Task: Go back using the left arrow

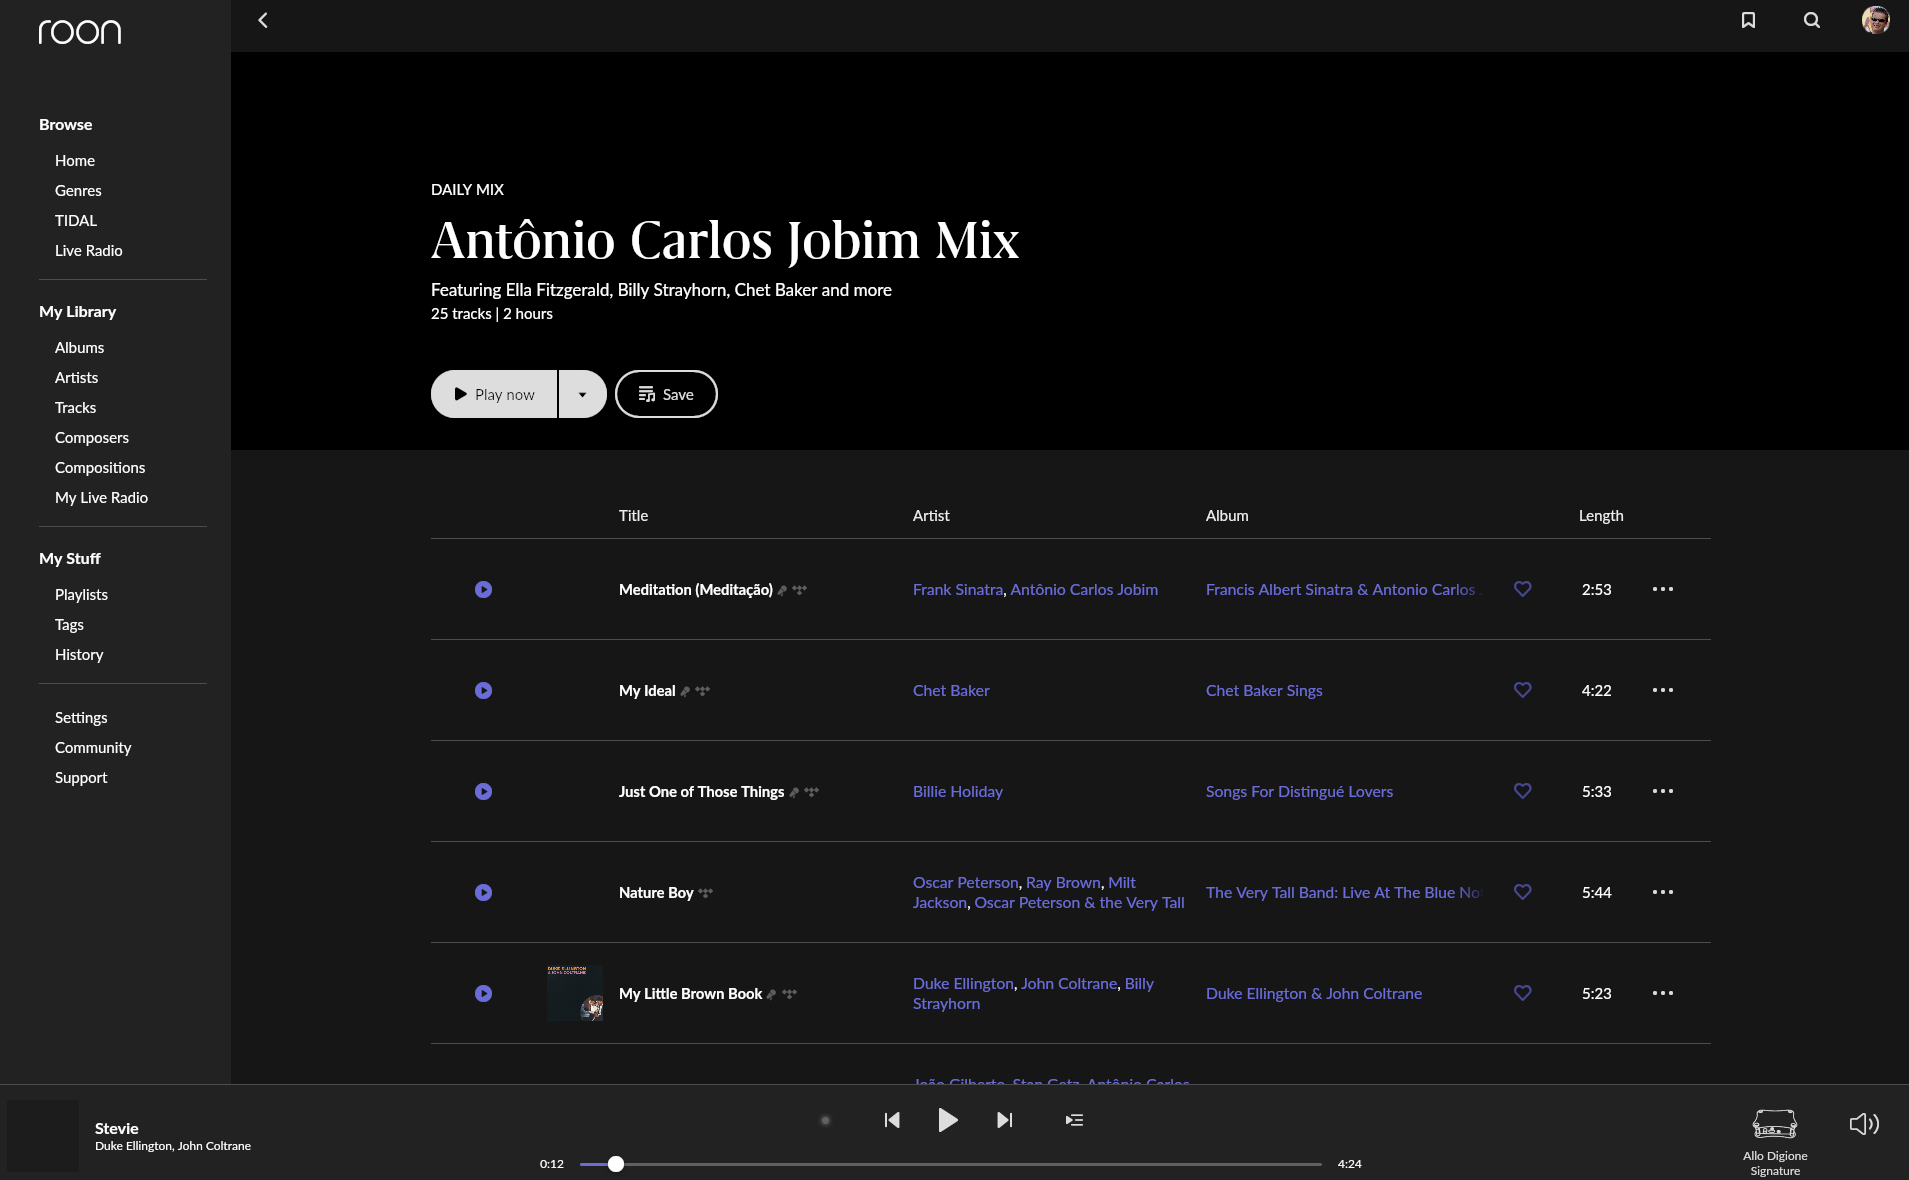Action: coord(263,20)
